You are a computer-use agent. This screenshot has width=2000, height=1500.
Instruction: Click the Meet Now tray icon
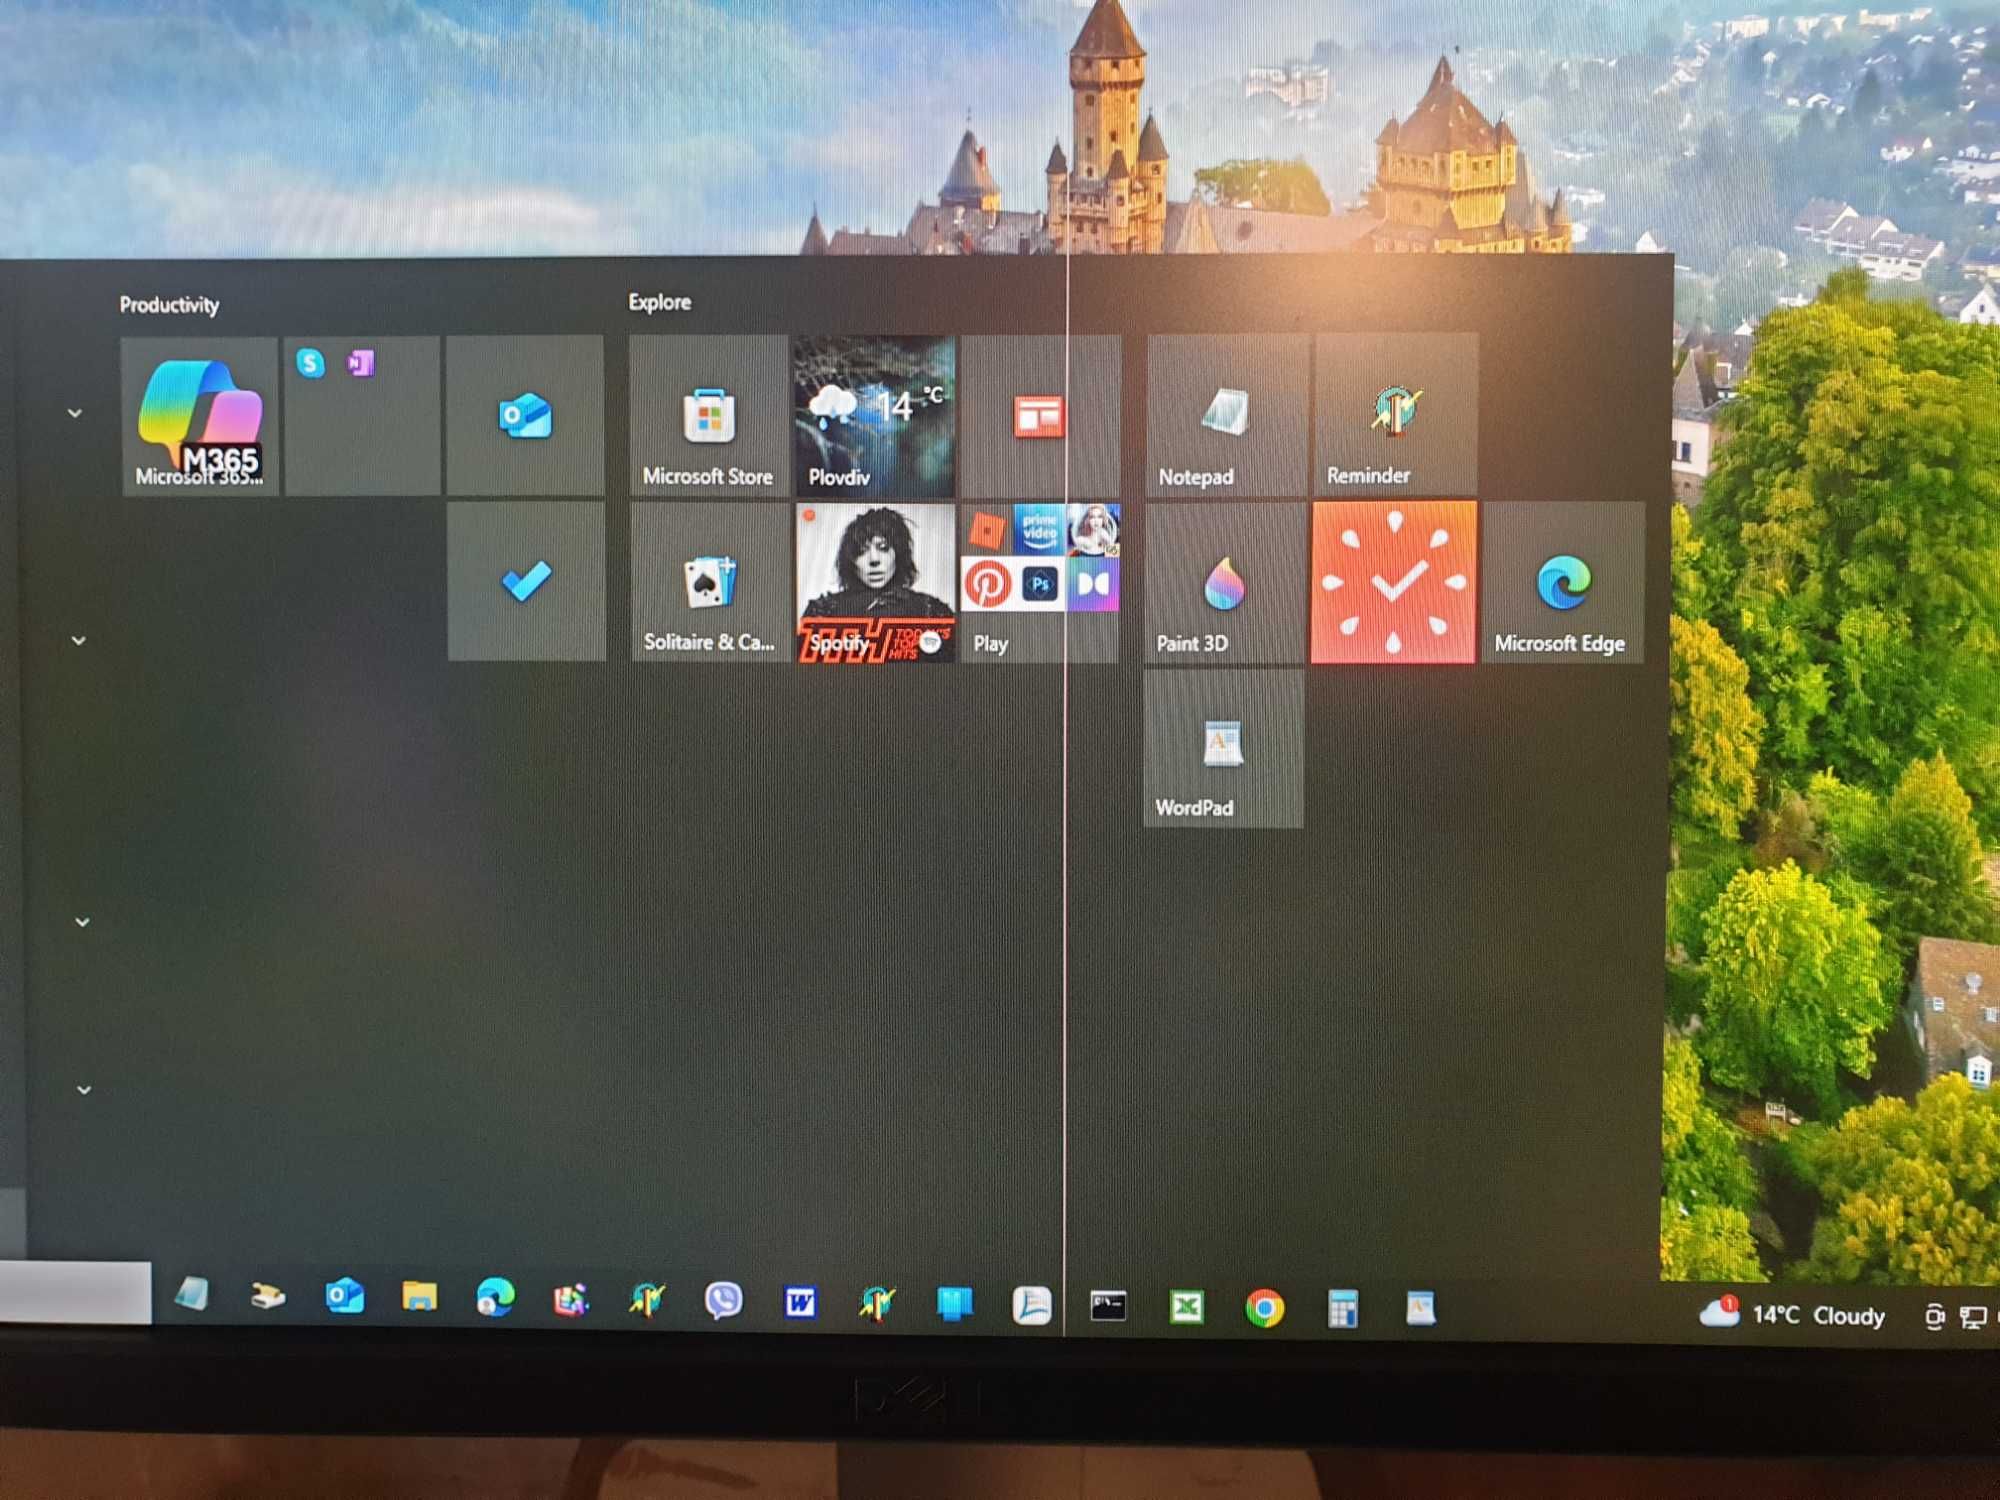(x=1935, y=1317)
